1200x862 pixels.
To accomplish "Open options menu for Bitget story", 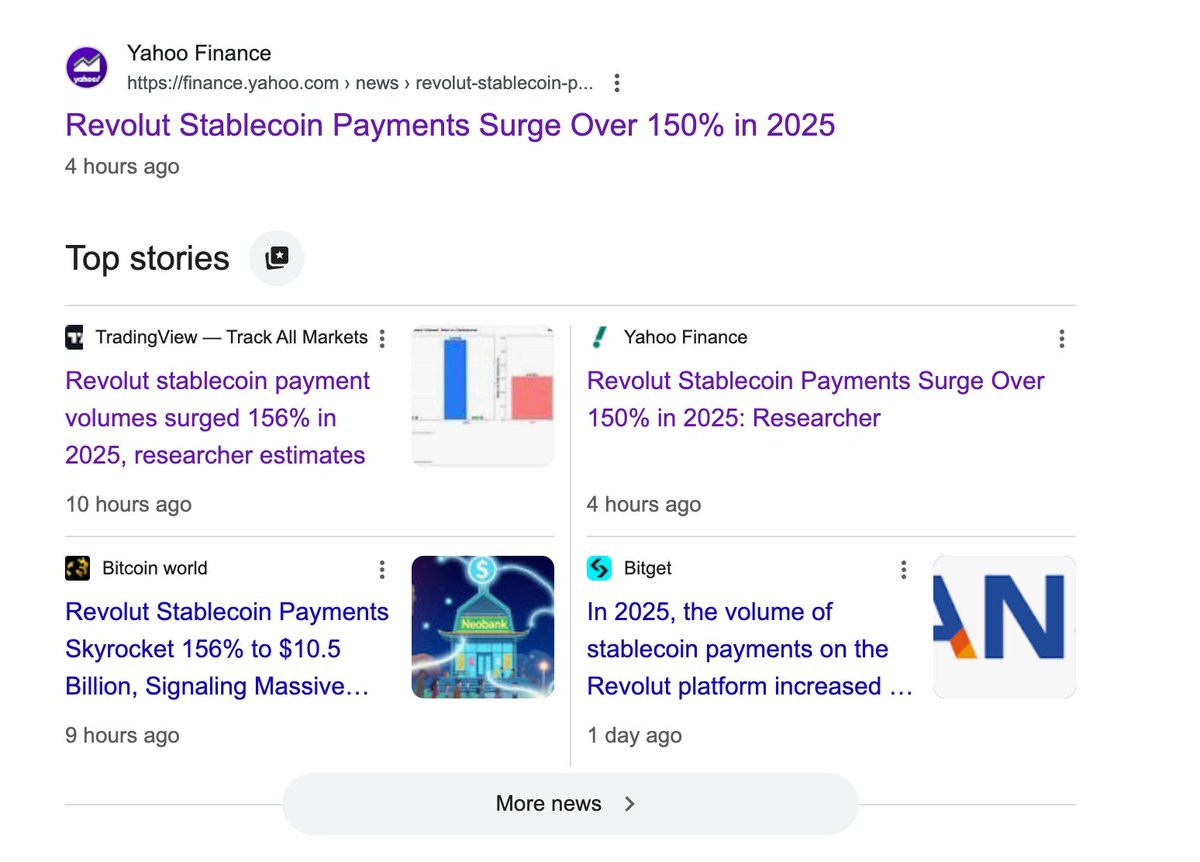I will (904, 570).
